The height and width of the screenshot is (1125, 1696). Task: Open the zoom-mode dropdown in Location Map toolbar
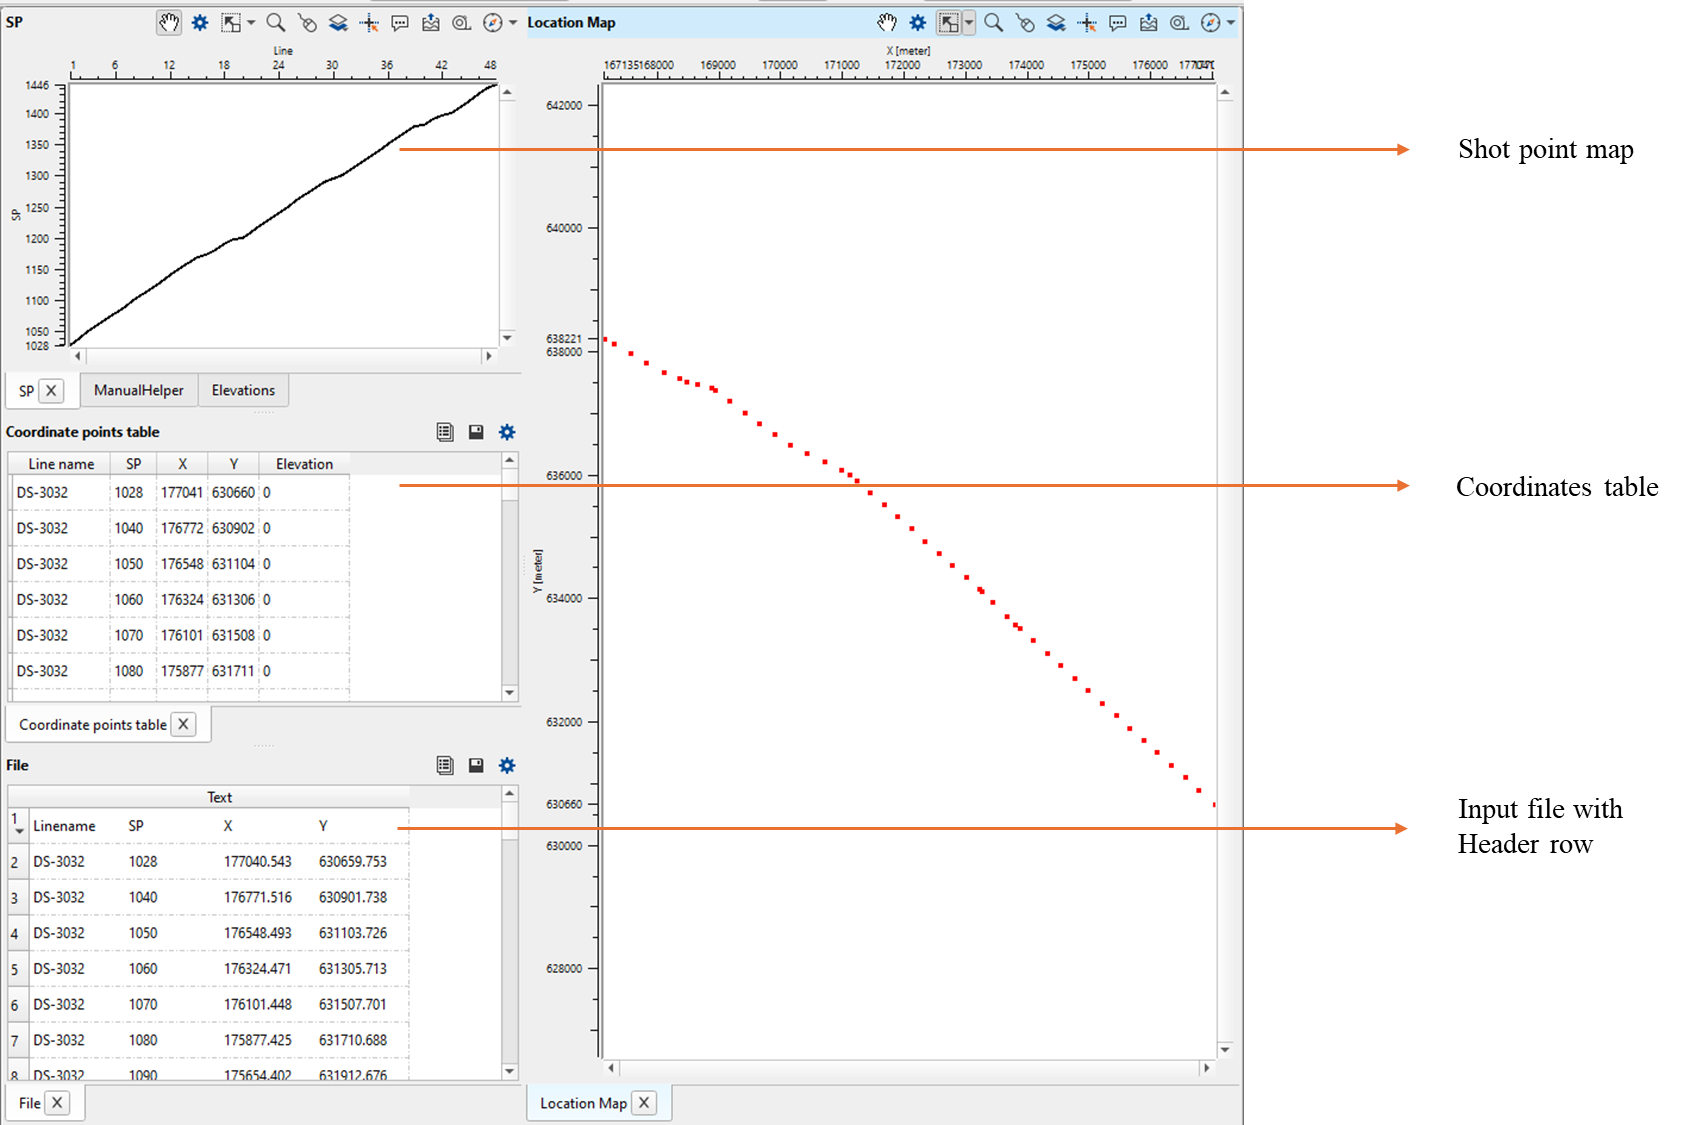(967, 22)
